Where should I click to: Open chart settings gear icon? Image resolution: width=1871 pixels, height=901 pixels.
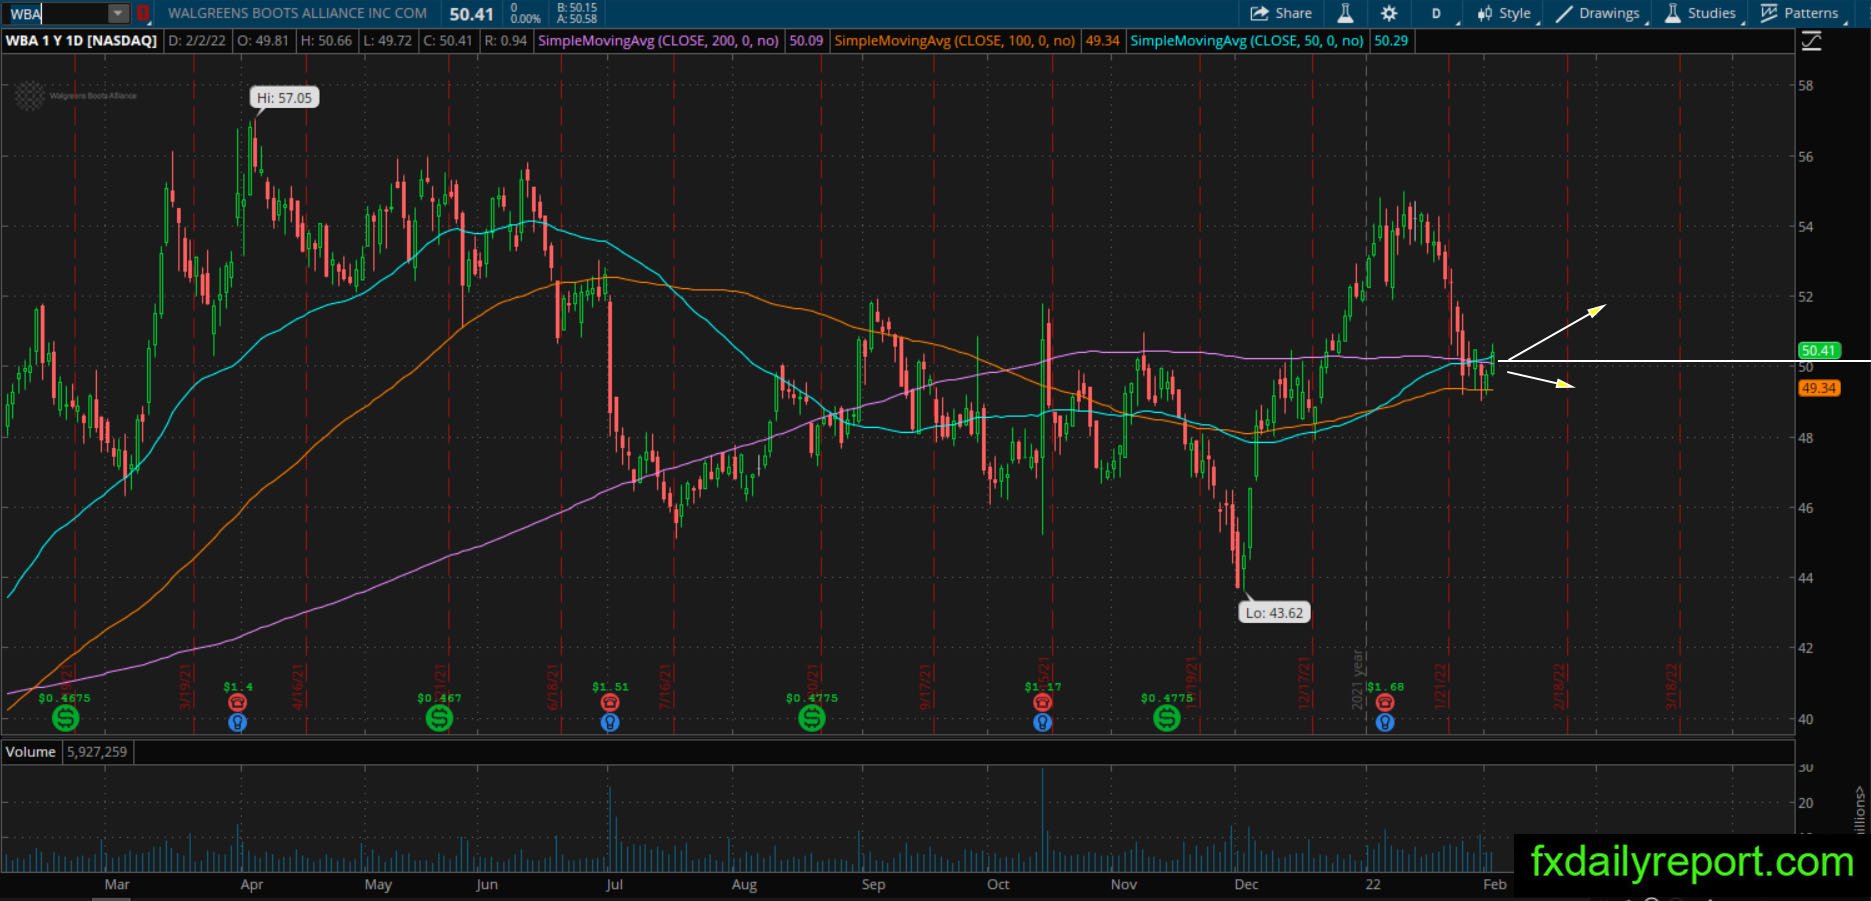[x=1389, y=13]
